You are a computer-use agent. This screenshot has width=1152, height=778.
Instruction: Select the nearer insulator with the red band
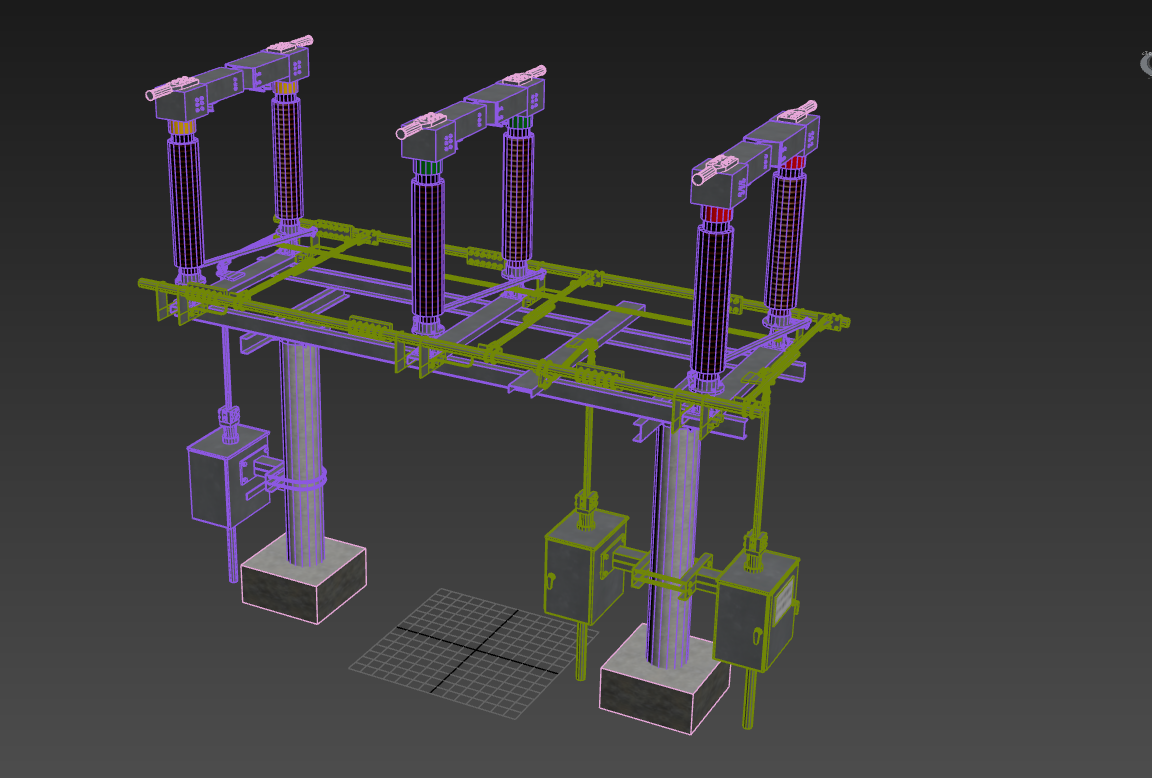(x=714, y=300)
